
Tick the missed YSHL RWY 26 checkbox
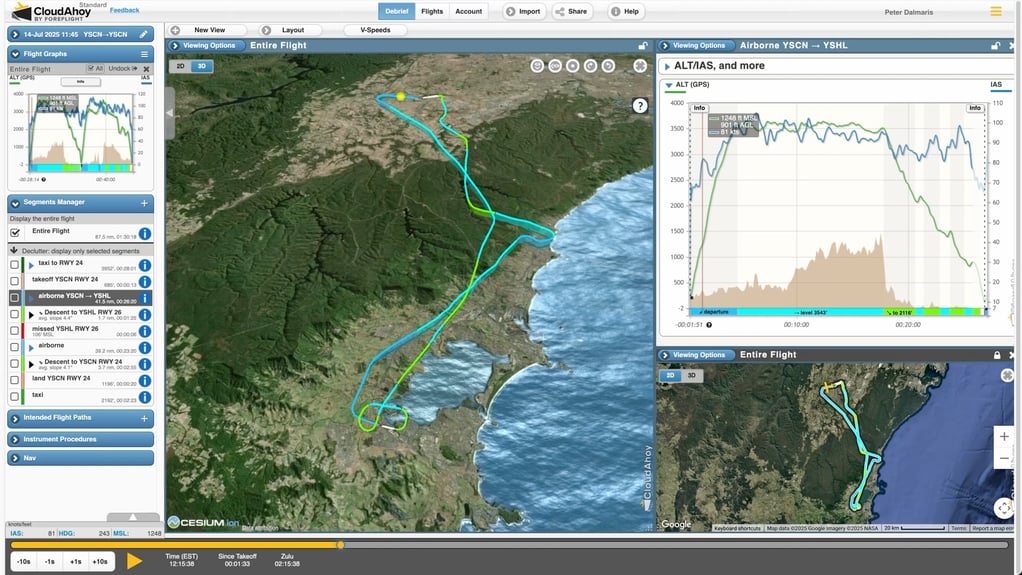coord(14,330)
